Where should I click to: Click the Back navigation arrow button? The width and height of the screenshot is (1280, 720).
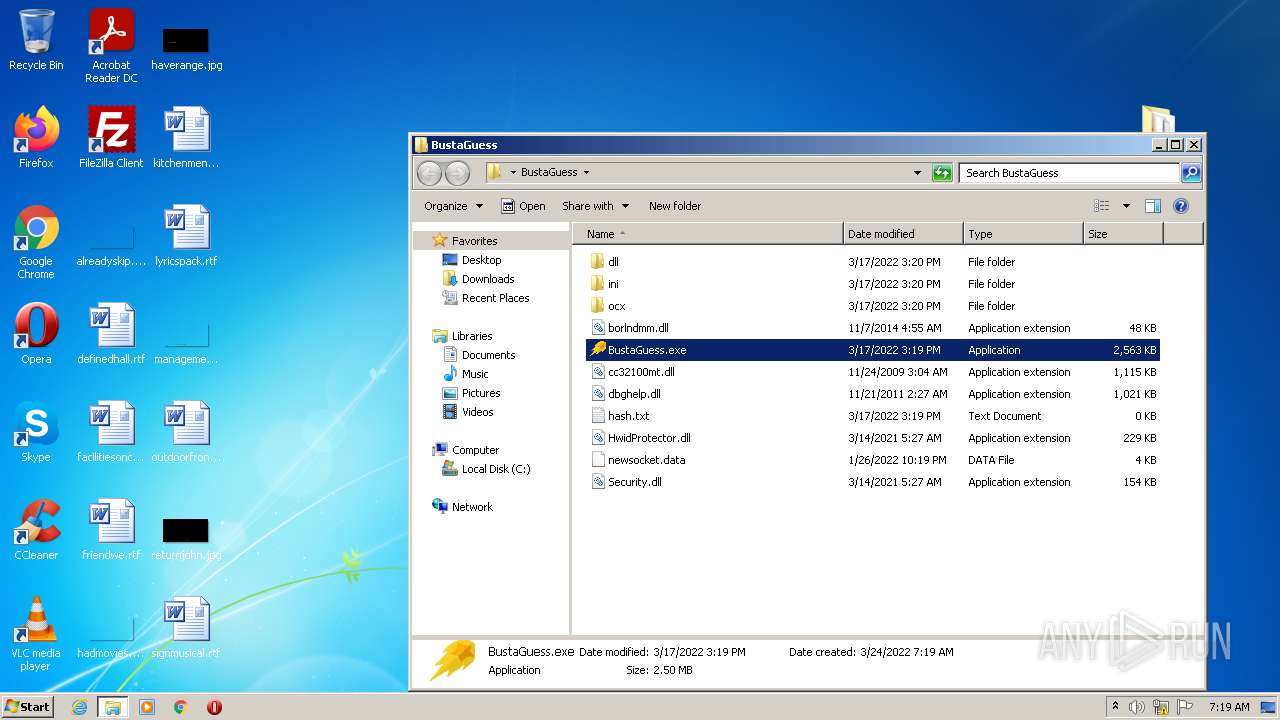pos(429,173)
